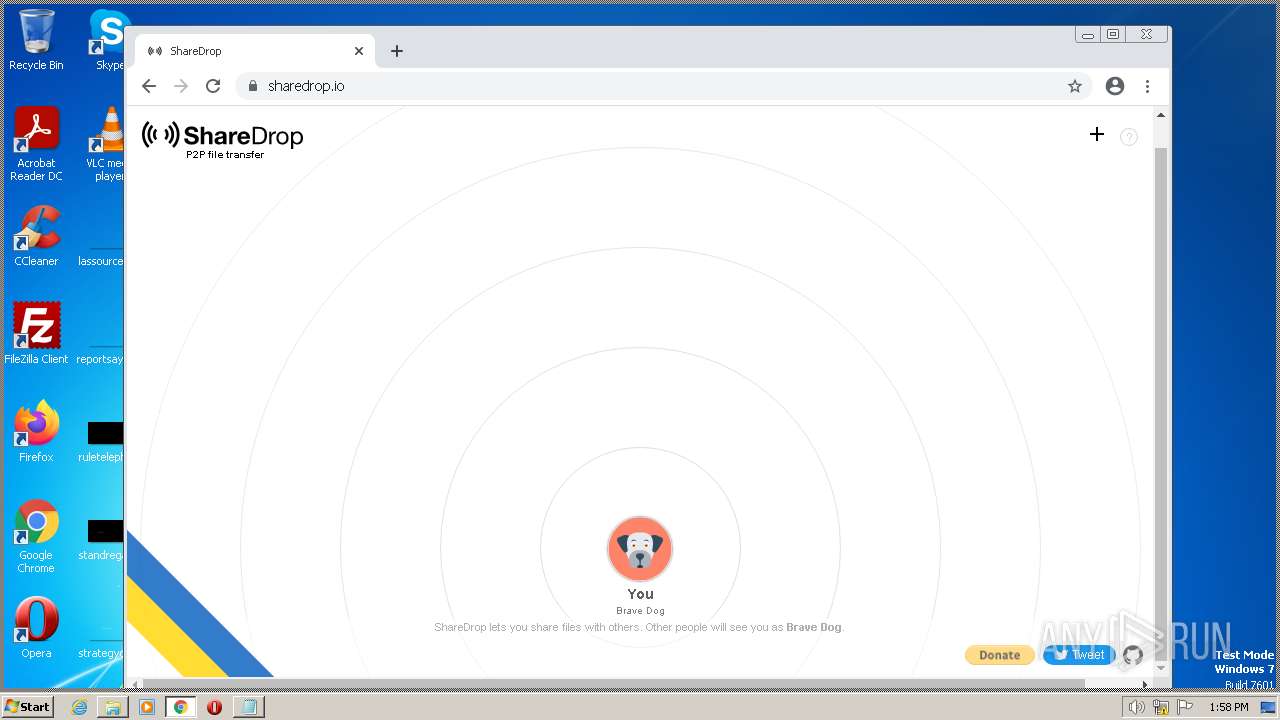Click the browser forward arrow
Viewport: 1280px width, 720px height.
pyautogui.click(x=181, y=86)
